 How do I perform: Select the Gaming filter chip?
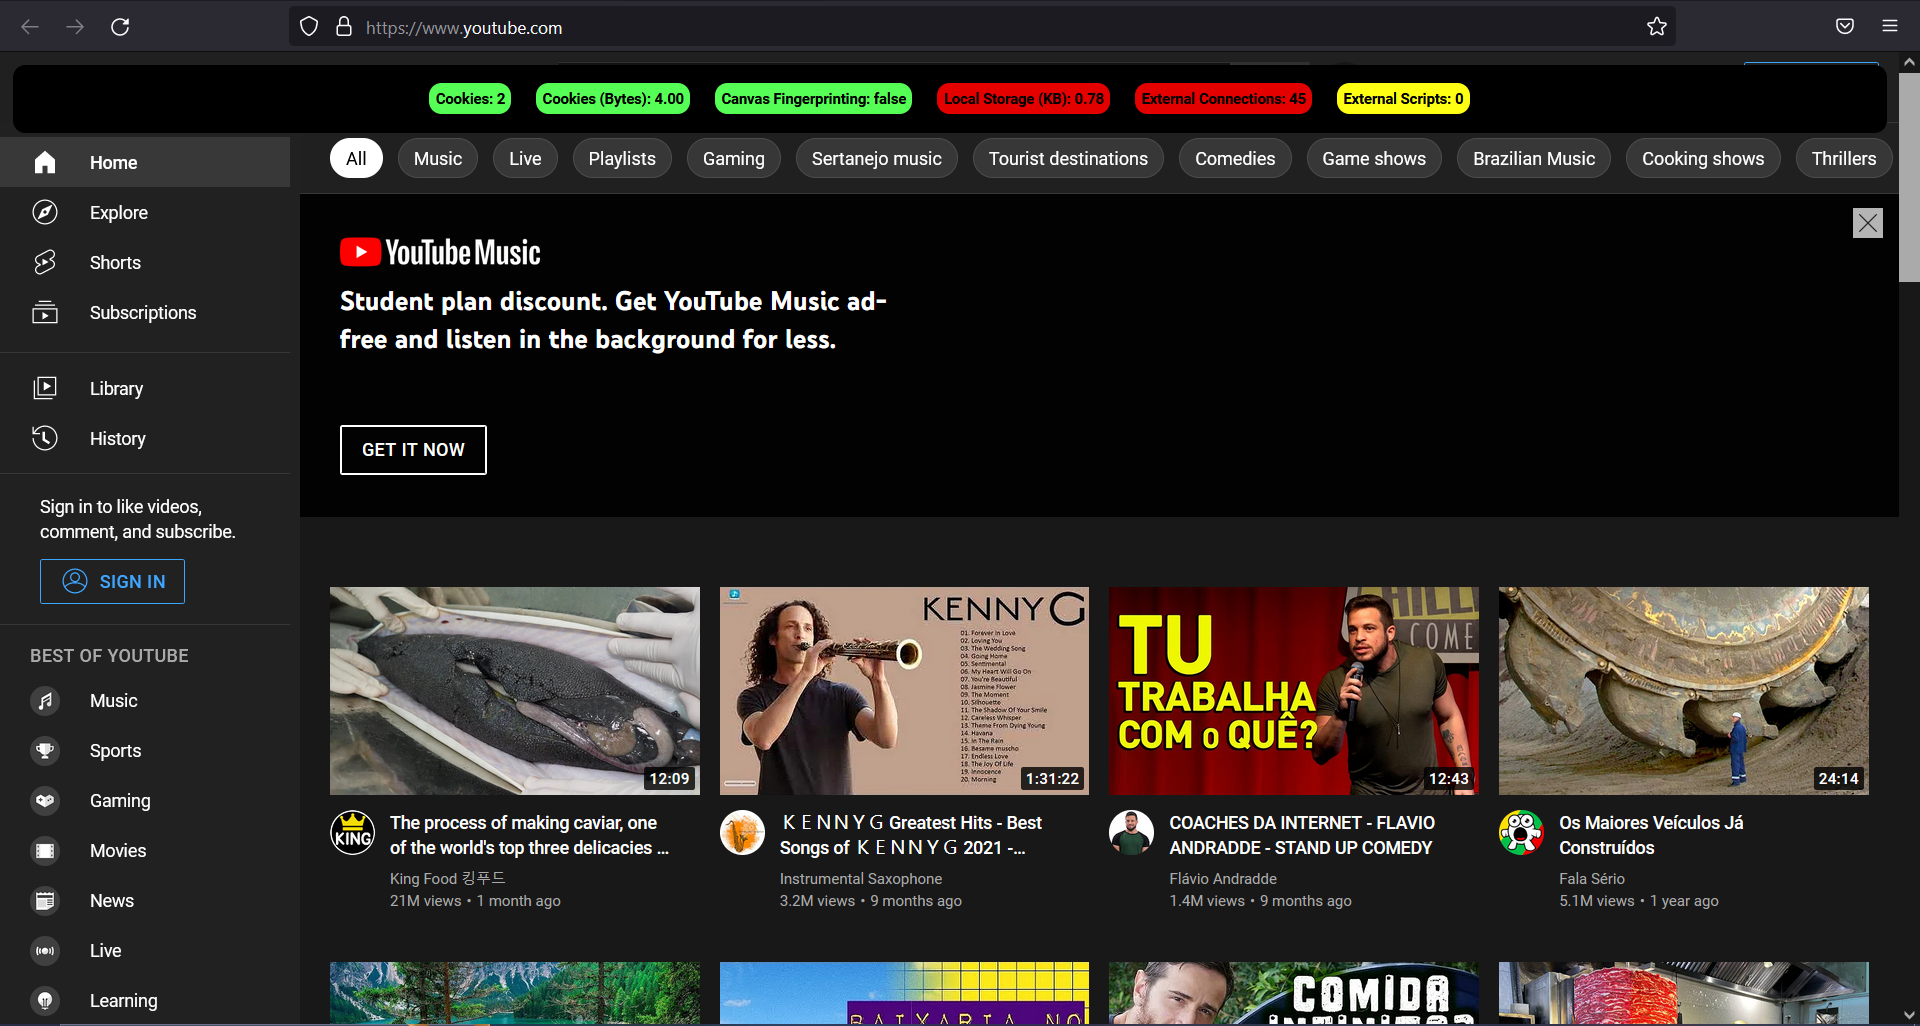click(x=734, y=158)
